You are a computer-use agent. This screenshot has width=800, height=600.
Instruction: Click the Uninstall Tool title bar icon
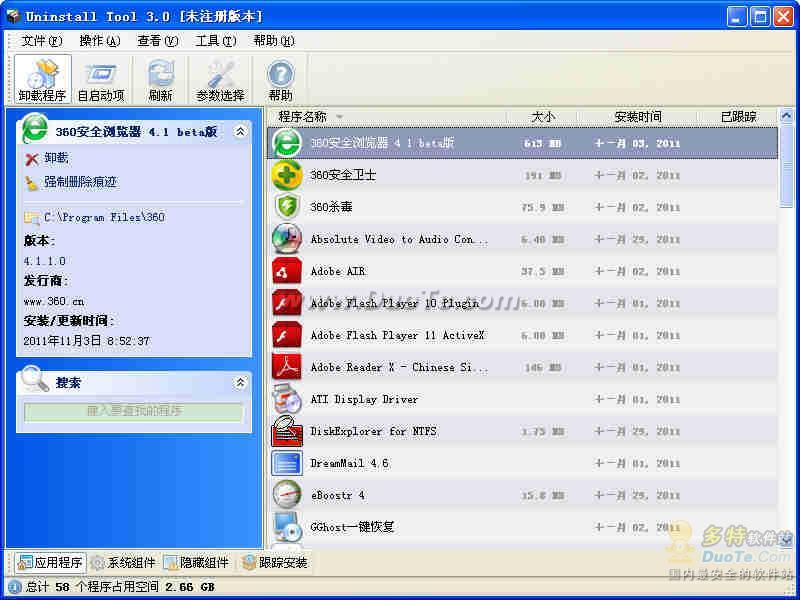point(12,16)
